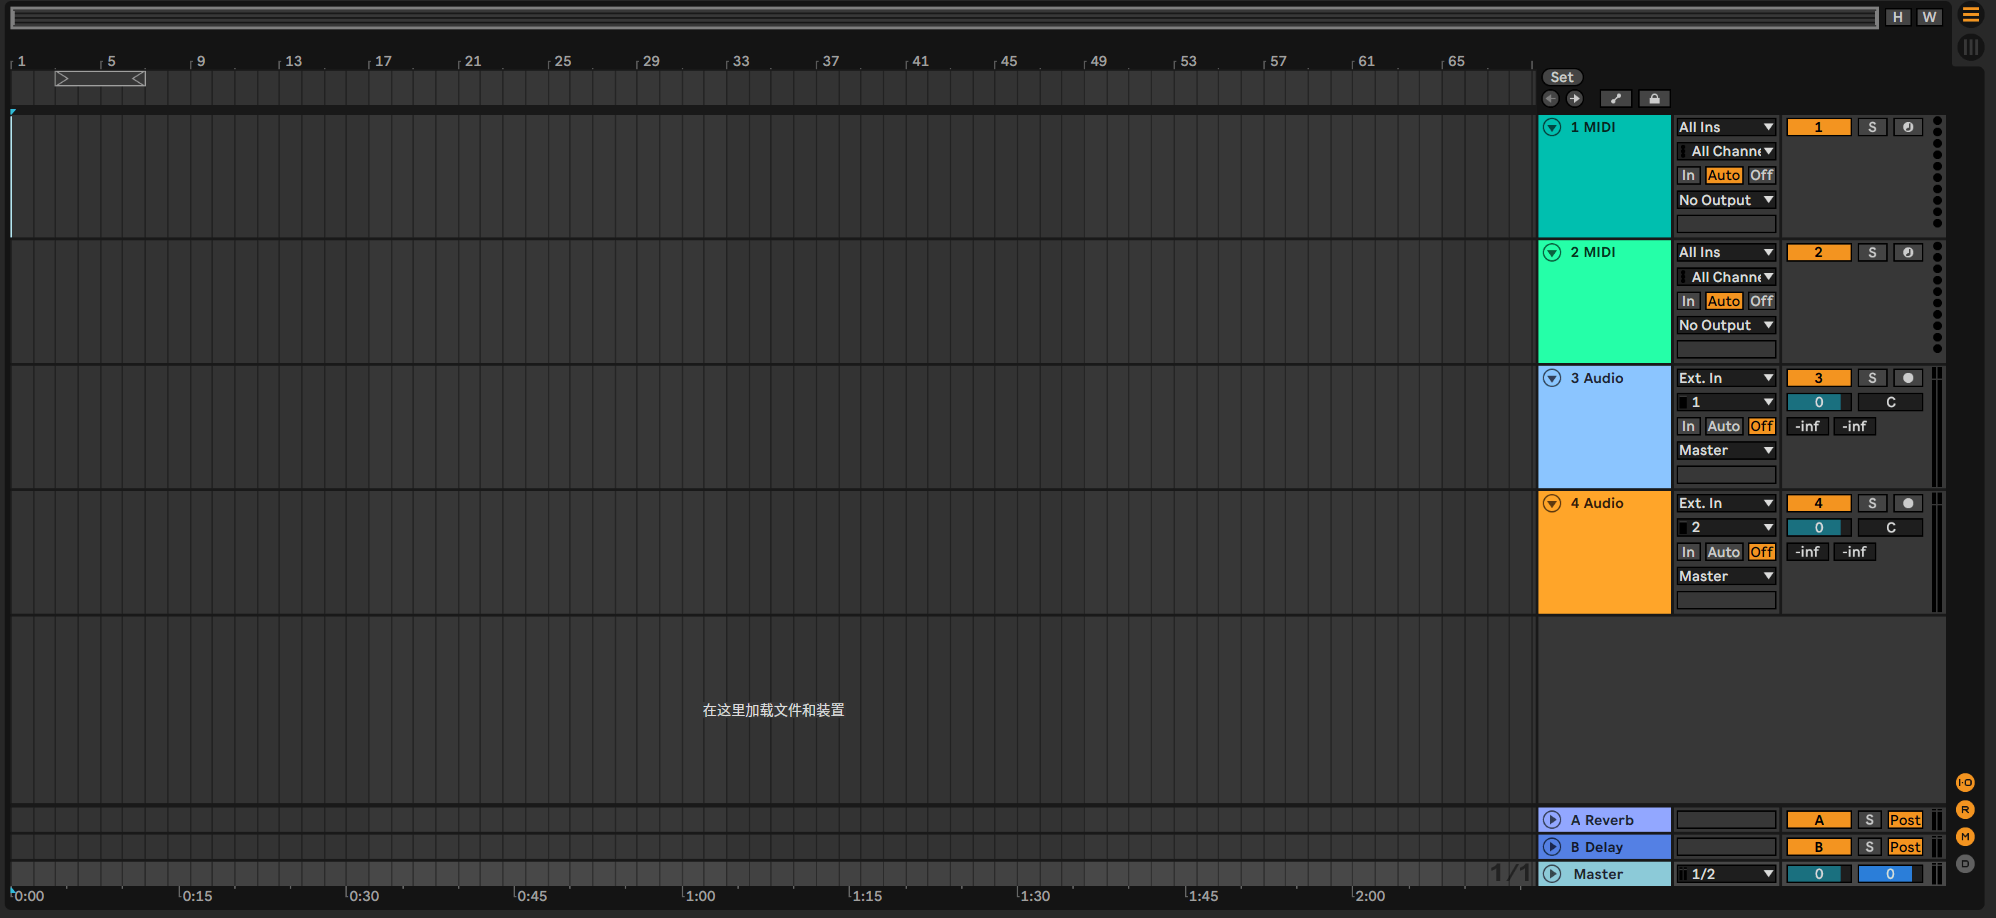Arm the 3 Audio track for recording
Viewport: 1996px width, 918px height.
tap(1907, 378)
